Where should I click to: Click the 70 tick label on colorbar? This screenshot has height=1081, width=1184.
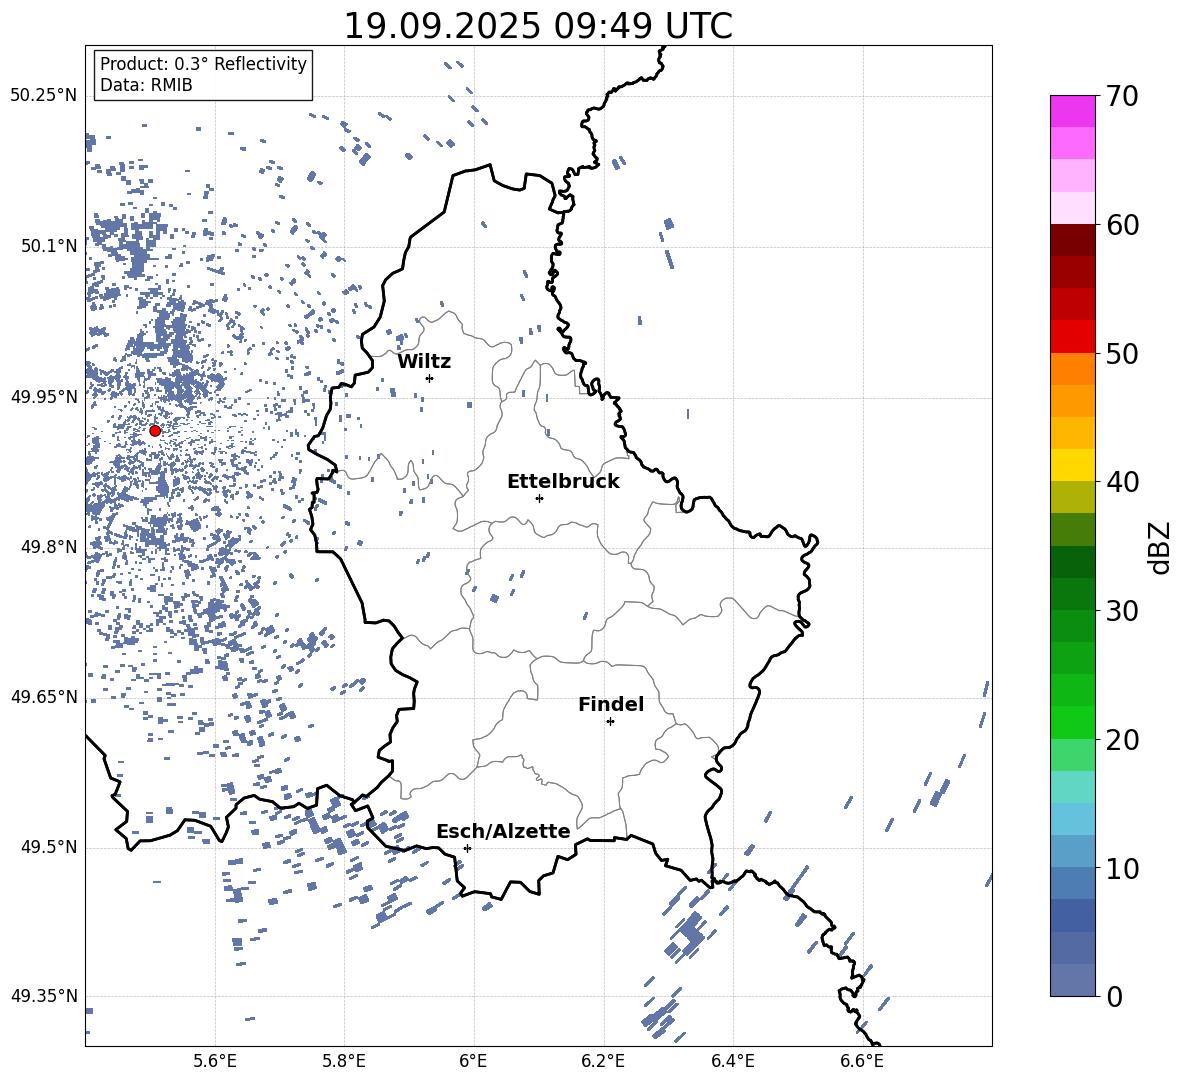[1122, 96]
